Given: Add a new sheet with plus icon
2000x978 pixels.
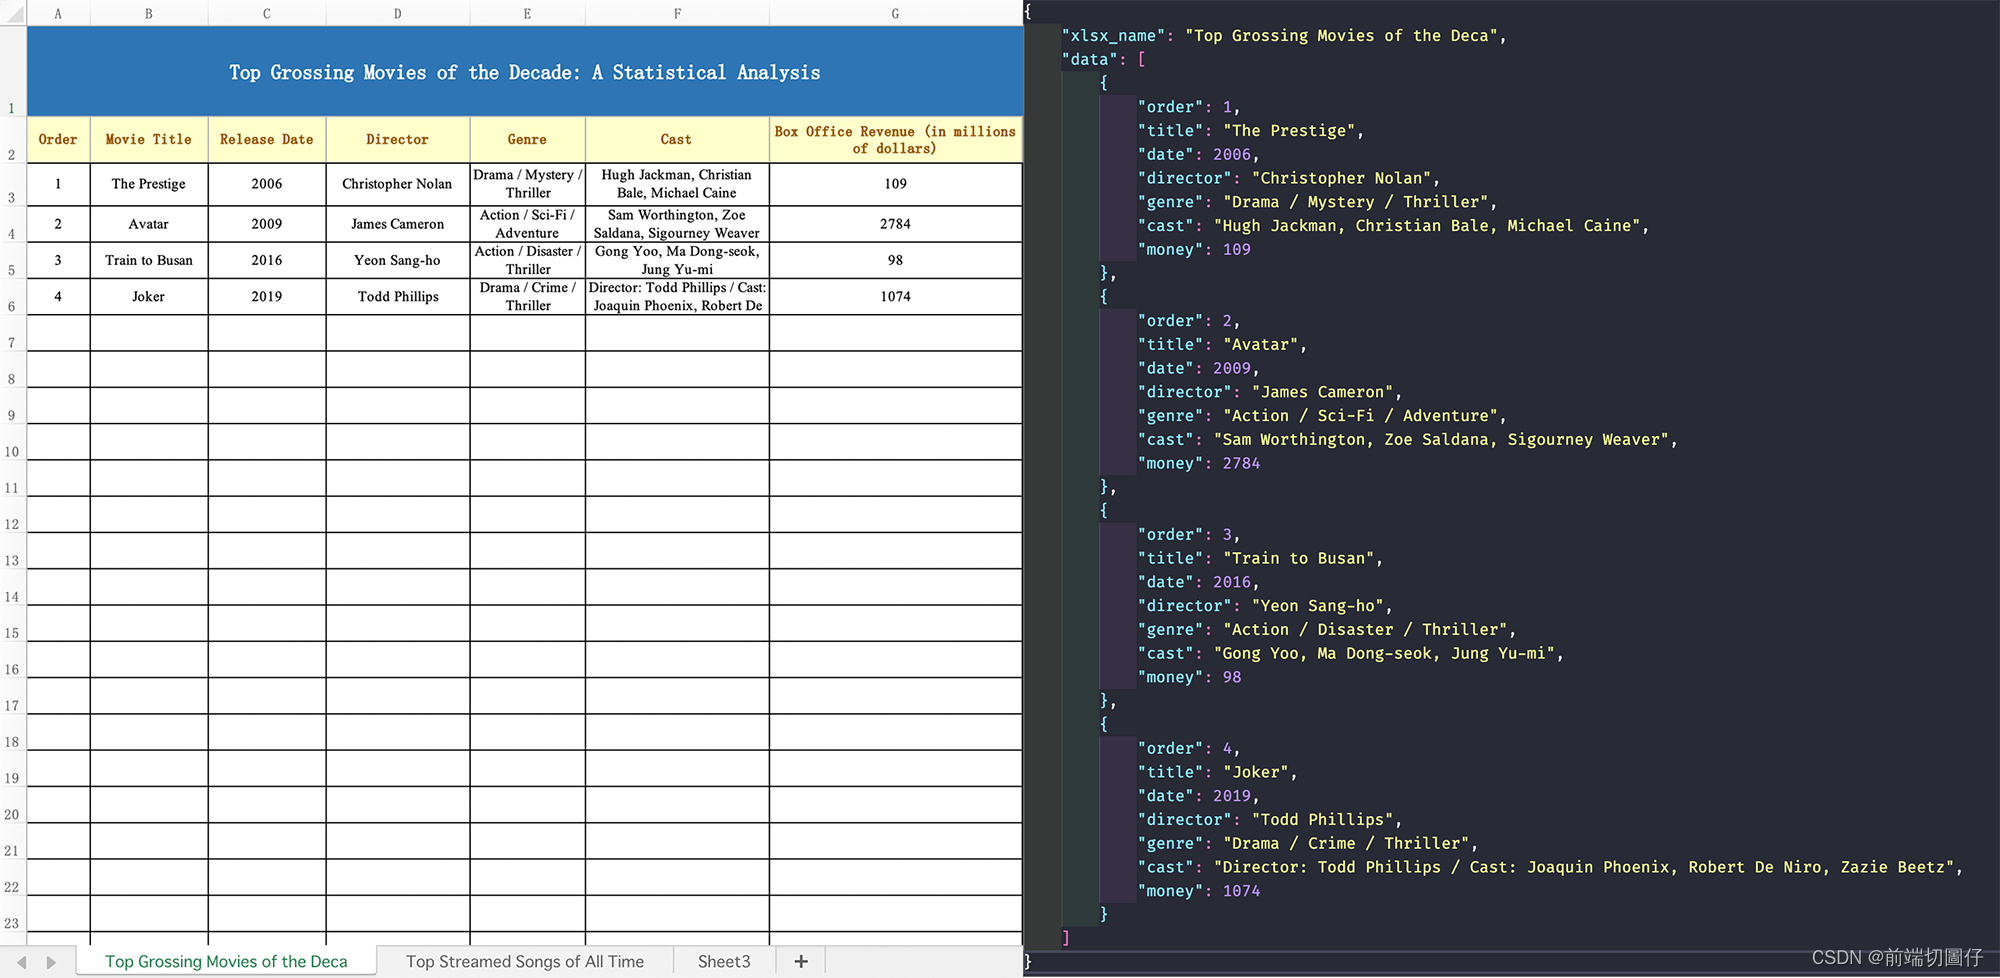Looking at the screenshot, I should 801,961.
